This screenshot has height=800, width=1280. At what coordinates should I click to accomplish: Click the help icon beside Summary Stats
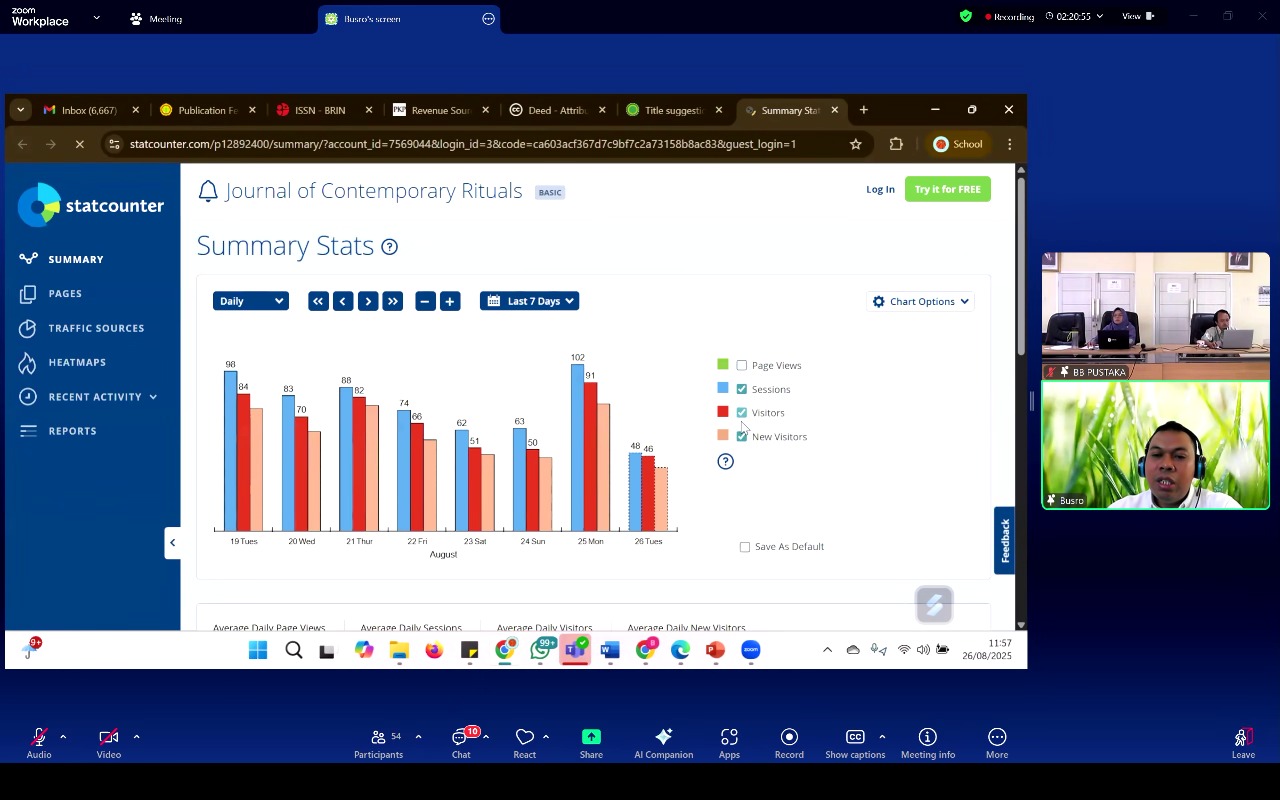click(390, 247)
